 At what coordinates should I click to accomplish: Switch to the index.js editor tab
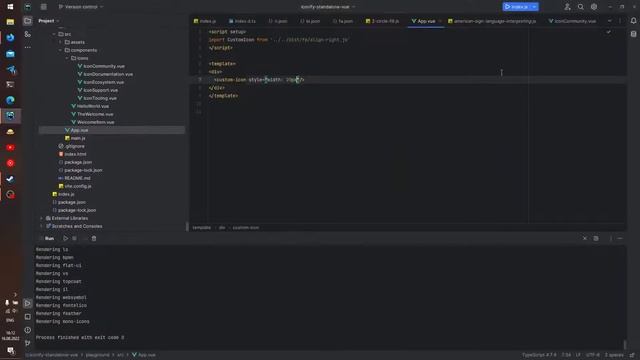click(205, 21)
